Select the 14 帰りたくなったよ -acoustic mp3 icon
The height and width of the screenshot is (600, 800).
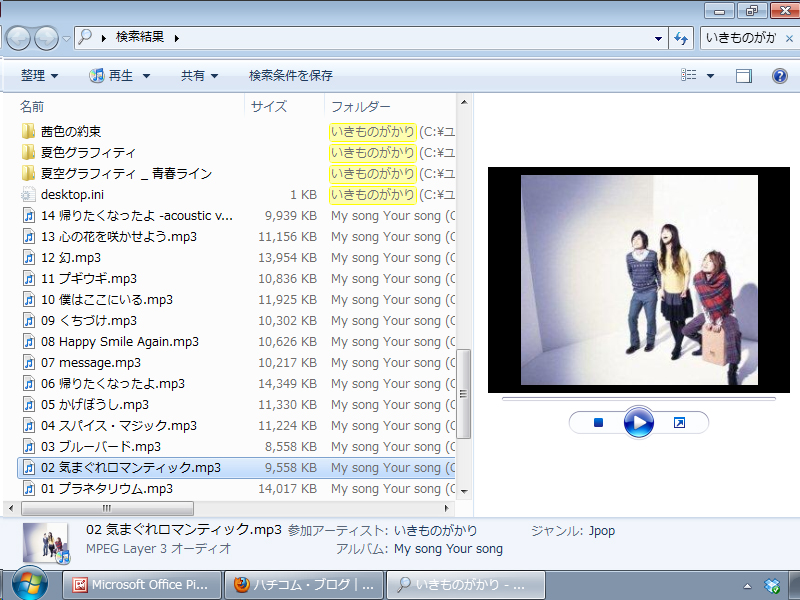tap(29, 215)
